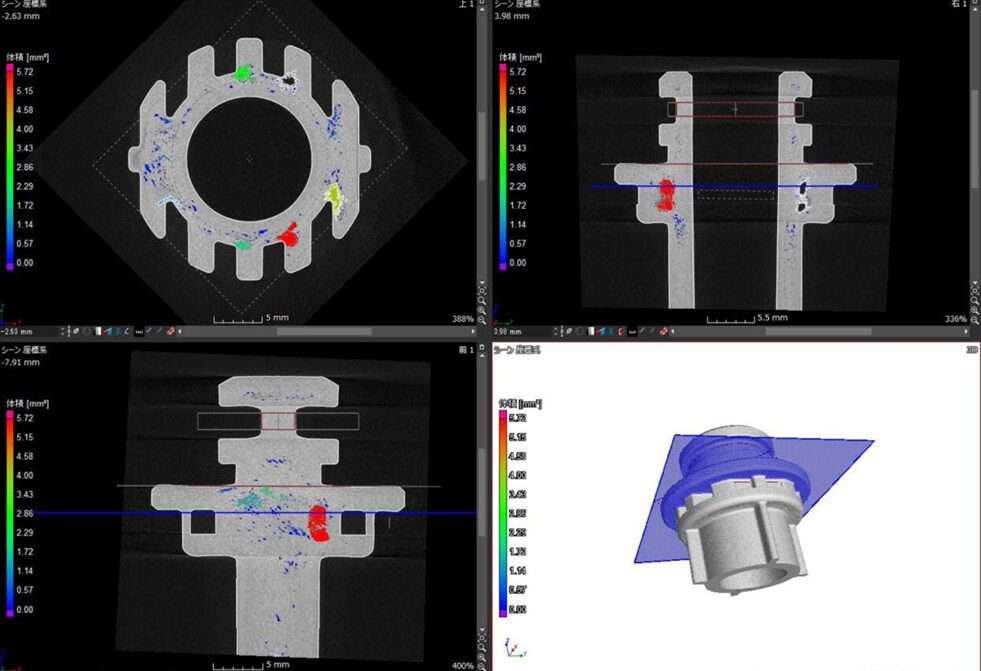Viewport: 981px width, 671px height.
Task: Click the zoom-out magnifier in the top view pane
Action: [x=481, y=320]
